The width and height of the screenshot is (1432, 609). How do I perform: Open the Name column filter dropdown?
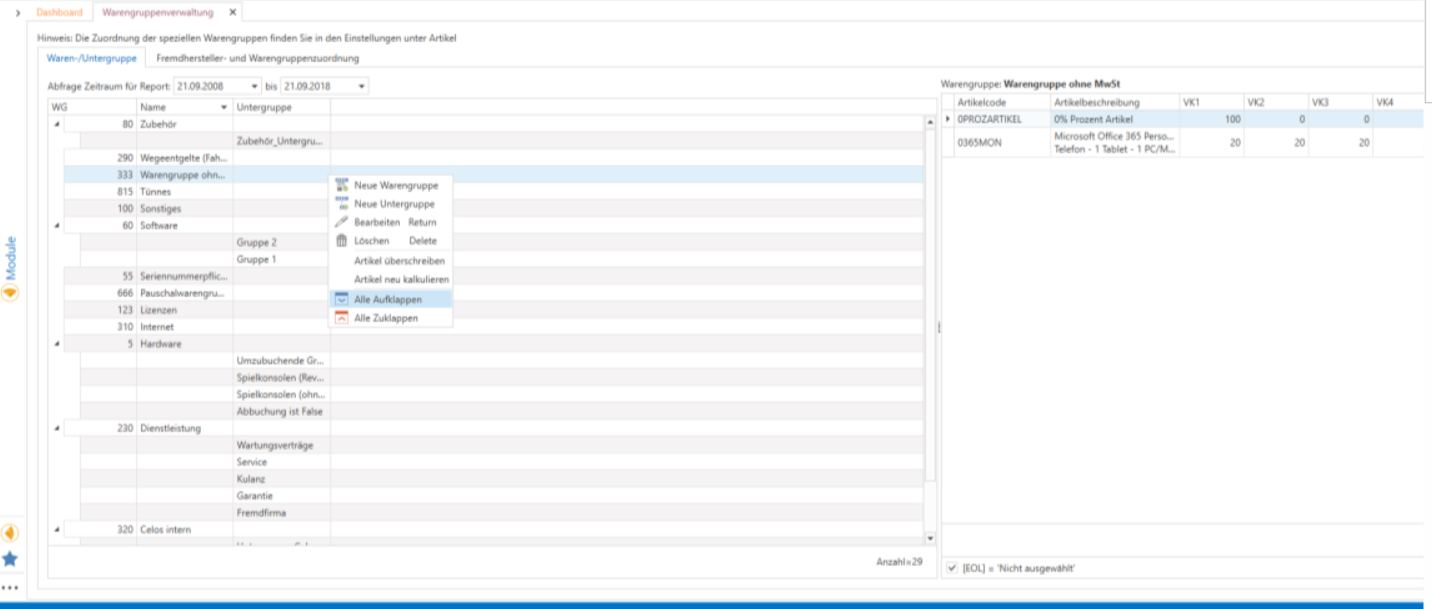(223, 107)
